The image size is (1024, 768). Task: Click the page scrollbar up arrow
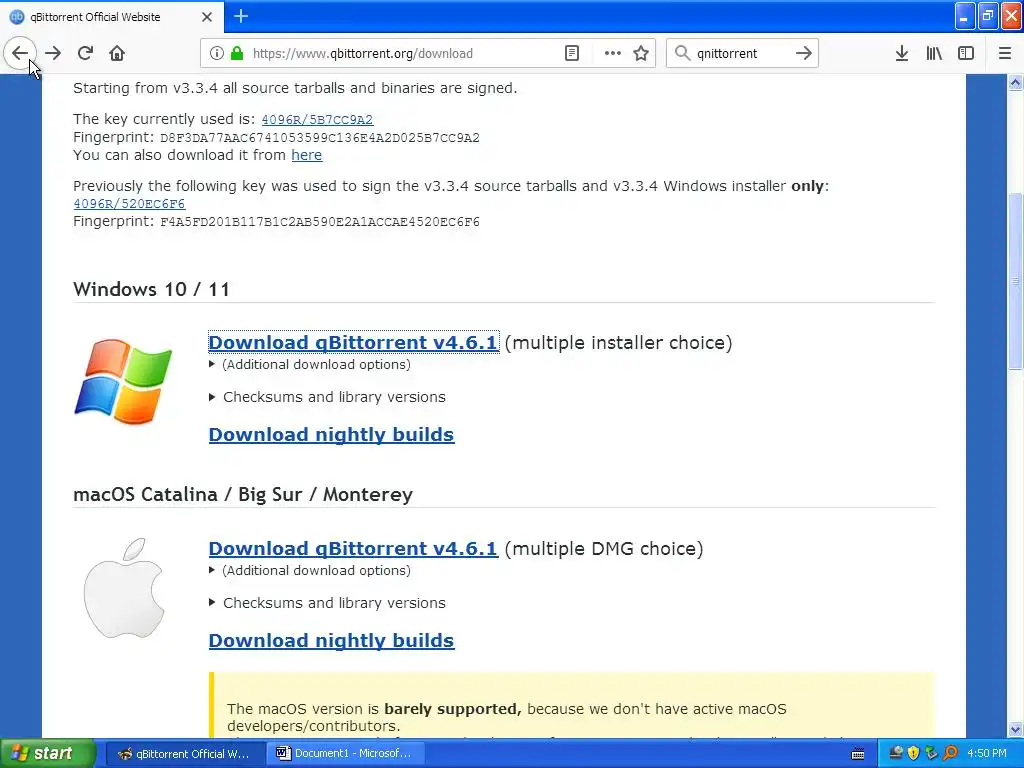click(x=1016, y=82)
